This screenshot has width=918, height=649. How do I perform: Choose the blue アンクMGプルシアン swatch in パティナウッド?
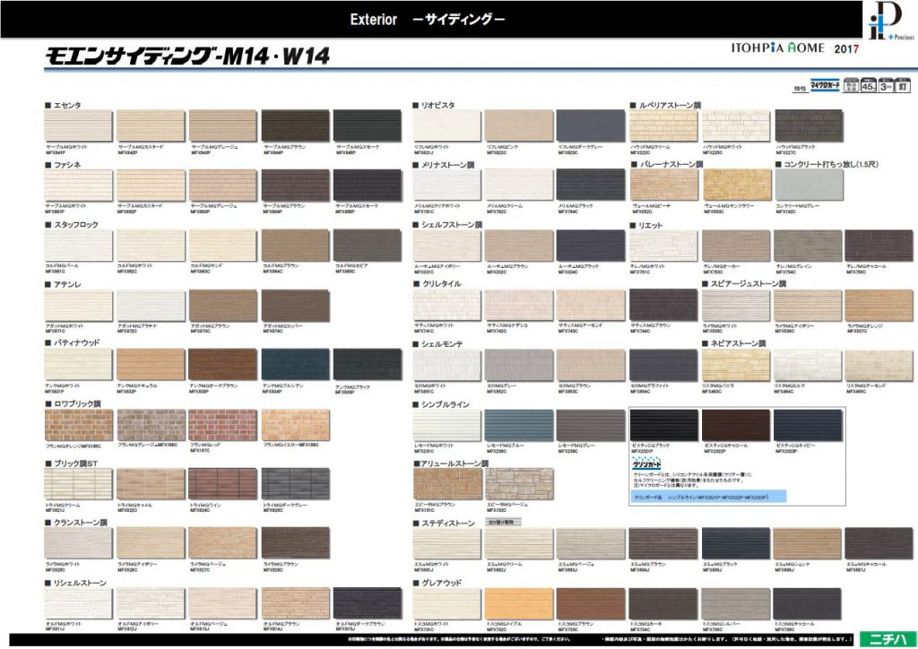tap(295, 365)
